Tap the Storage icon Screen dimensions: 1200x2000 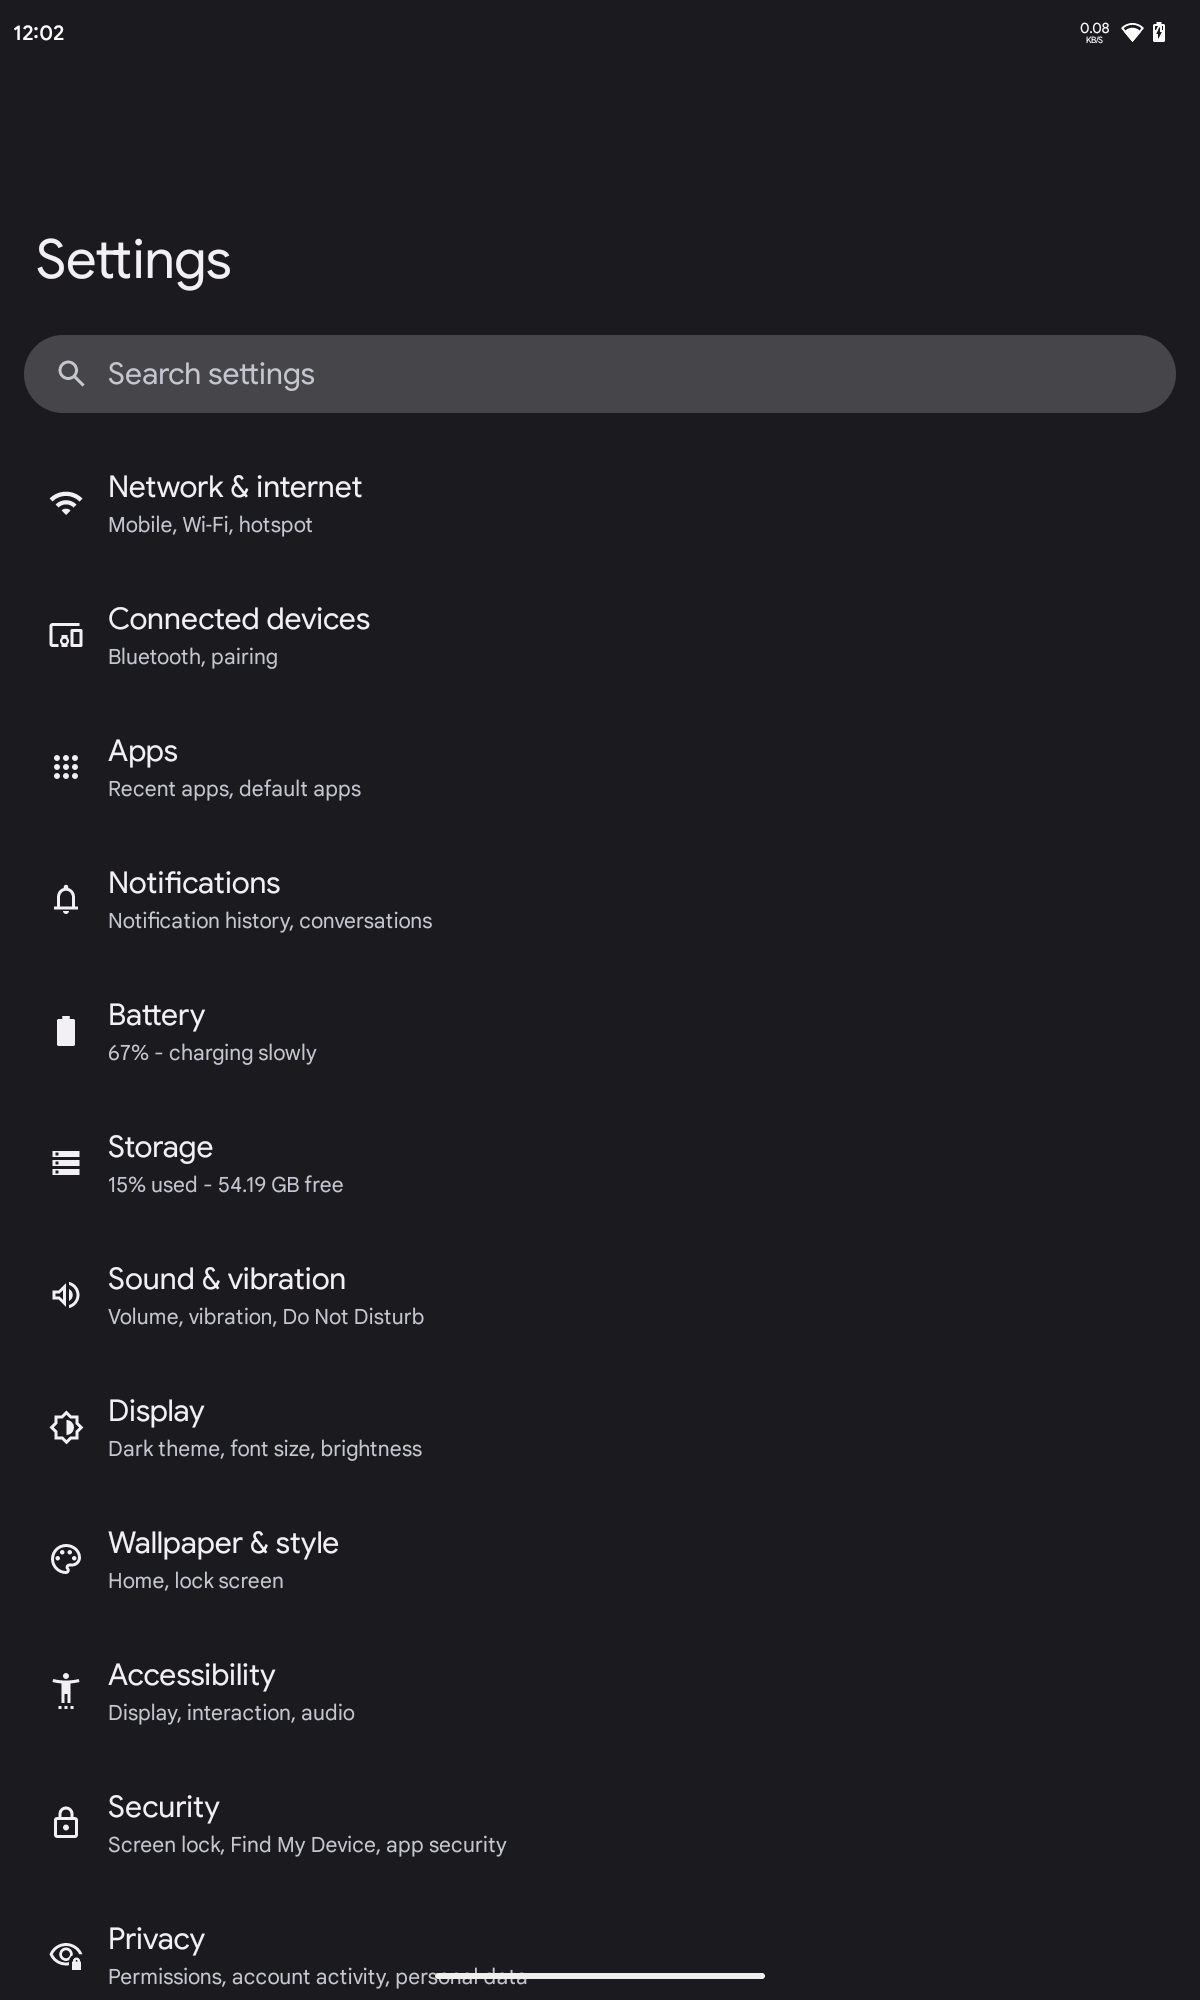coord(66,1163)
